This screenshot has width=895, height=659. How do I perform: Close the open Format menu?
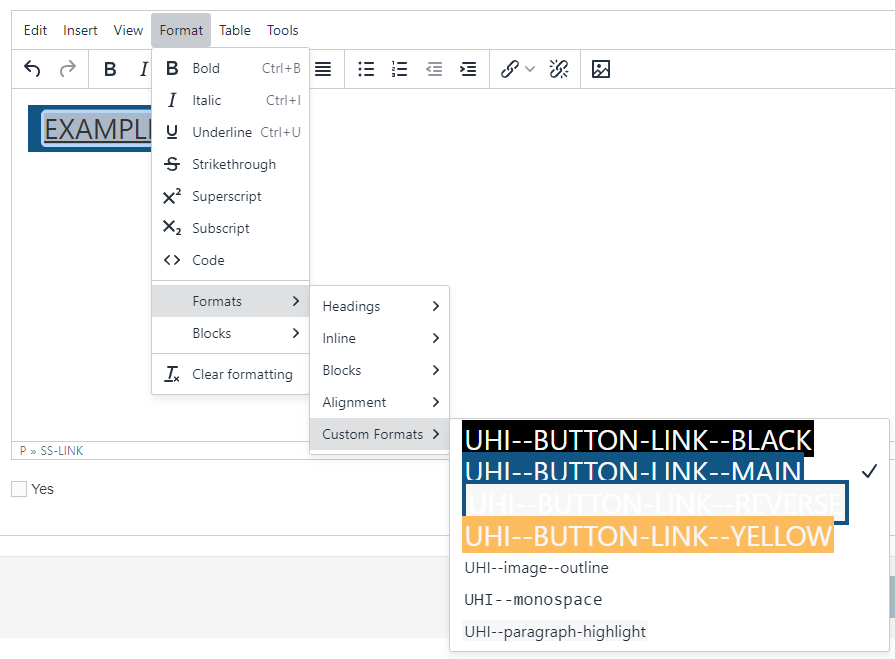181,30
